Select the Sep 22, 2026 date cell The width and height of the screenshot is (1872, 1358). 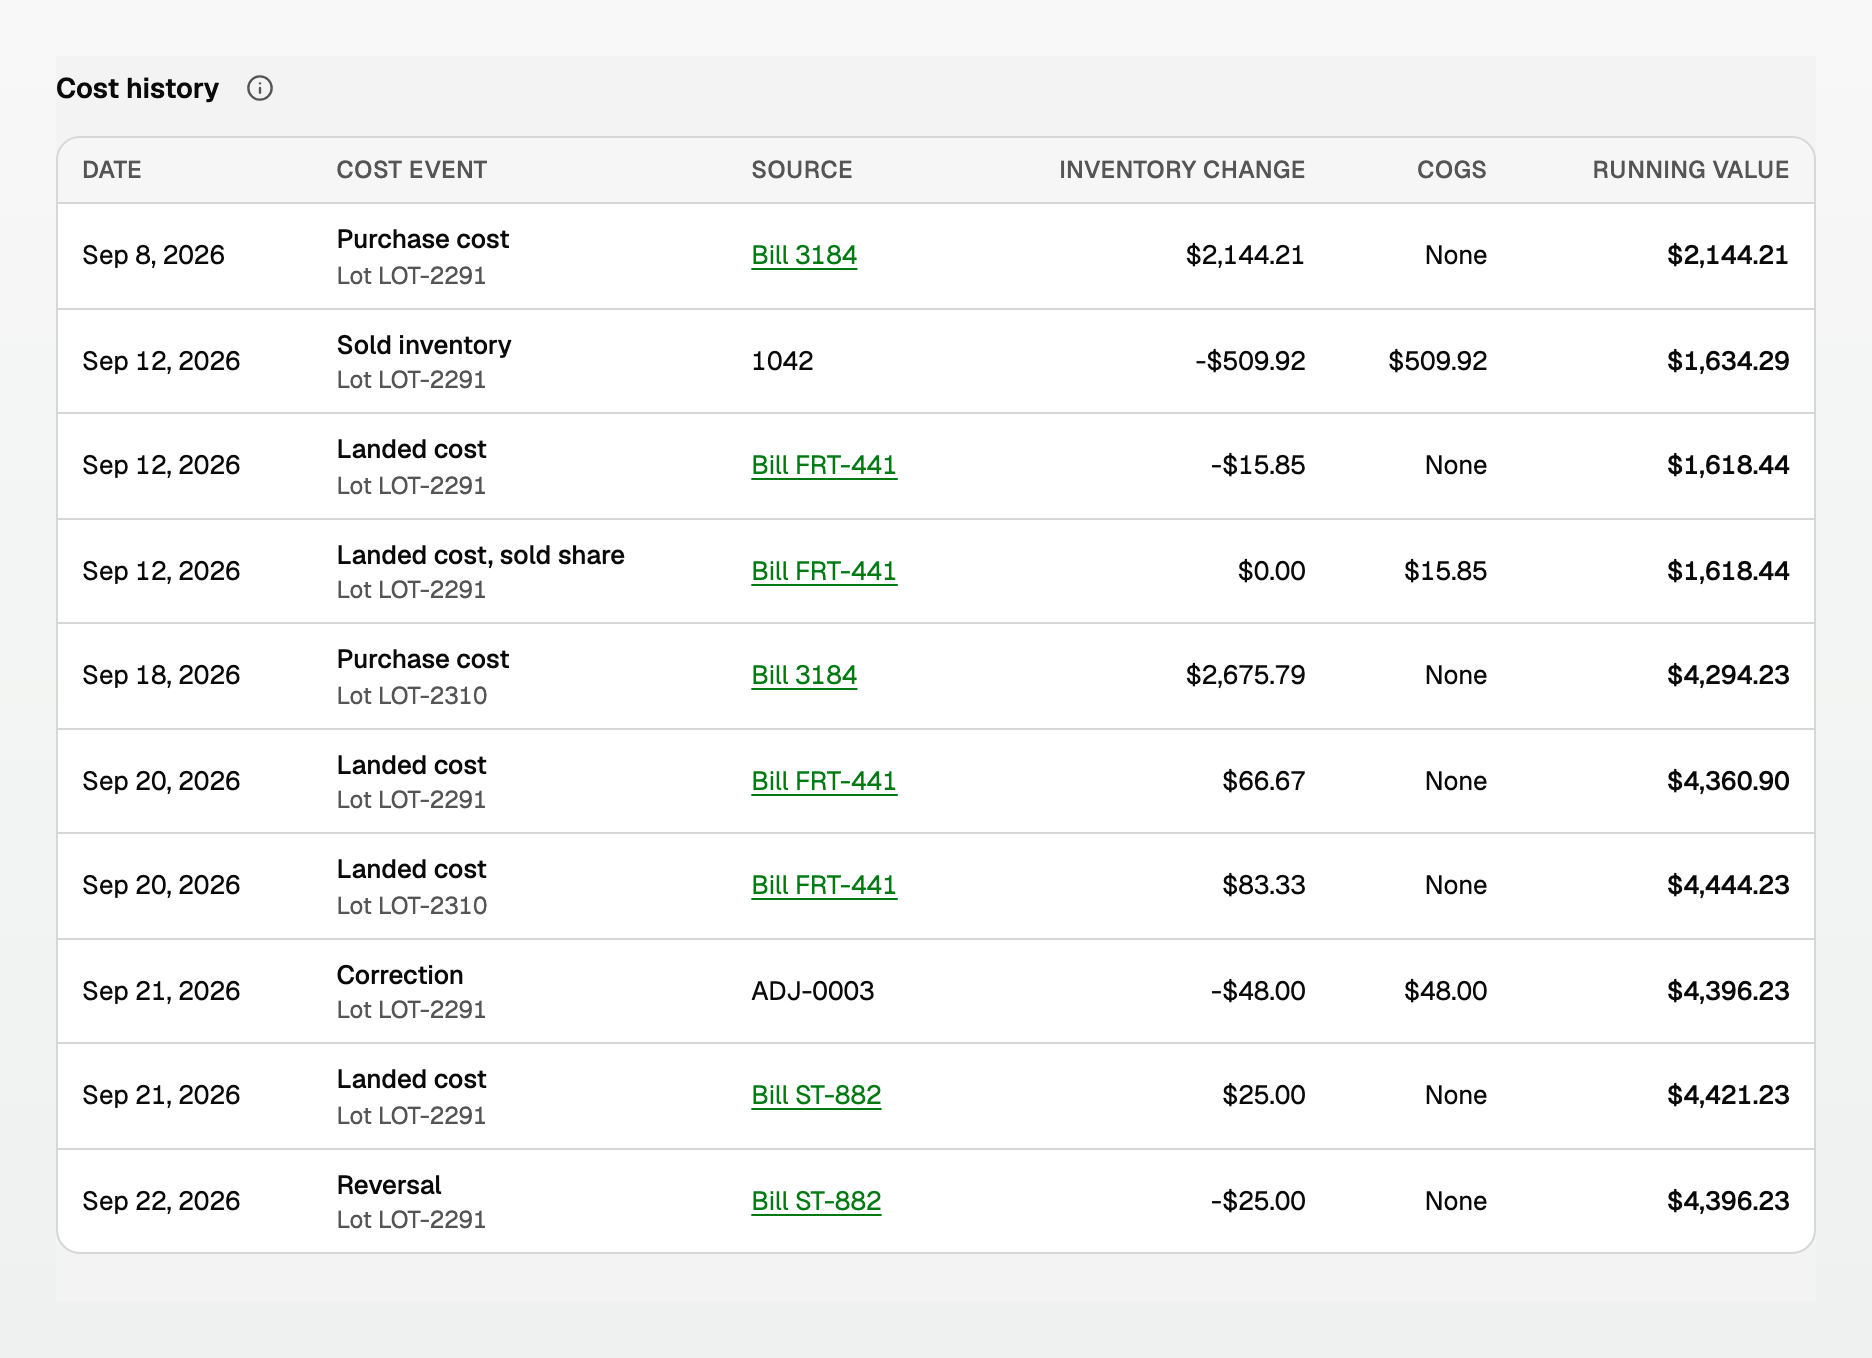click(161, 1201)
